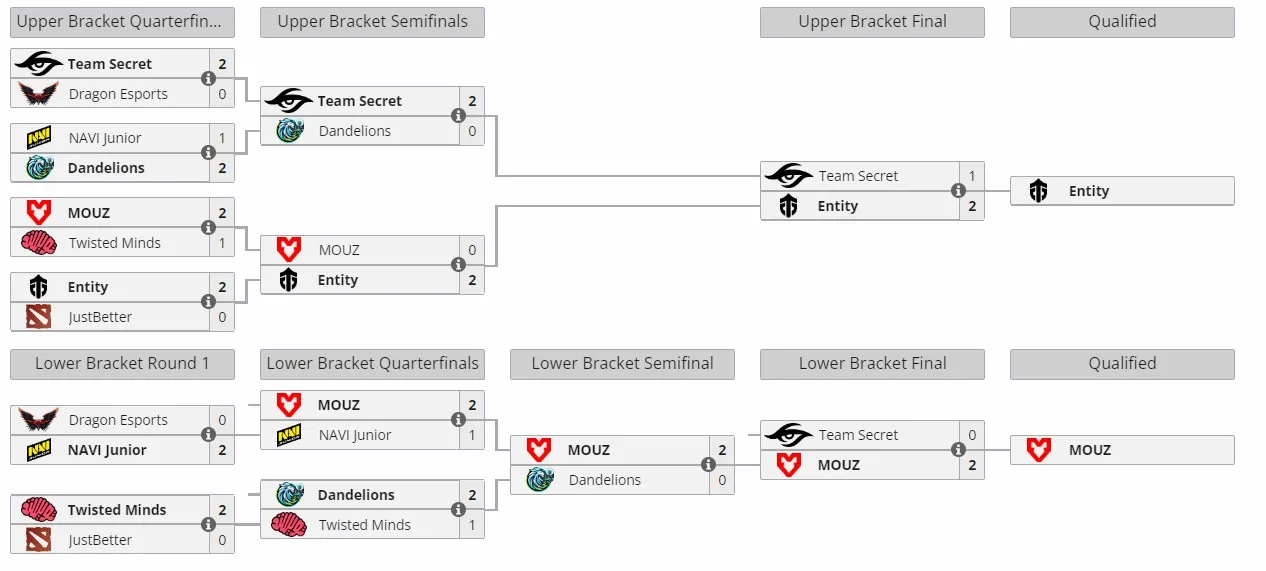Click the MOUZ logo in lower Qualified box

(x=1038, y=450)
